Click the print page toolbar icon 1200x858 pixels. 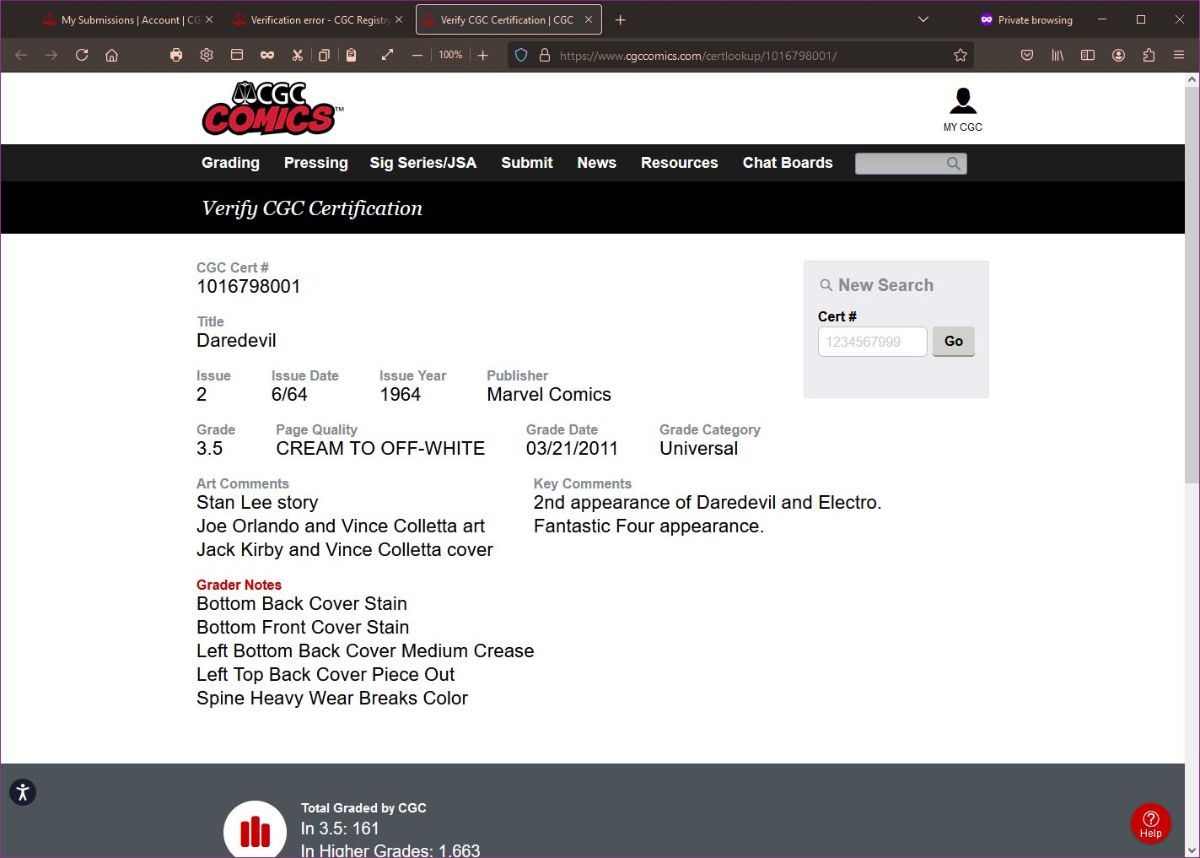(x=176, y=55)
